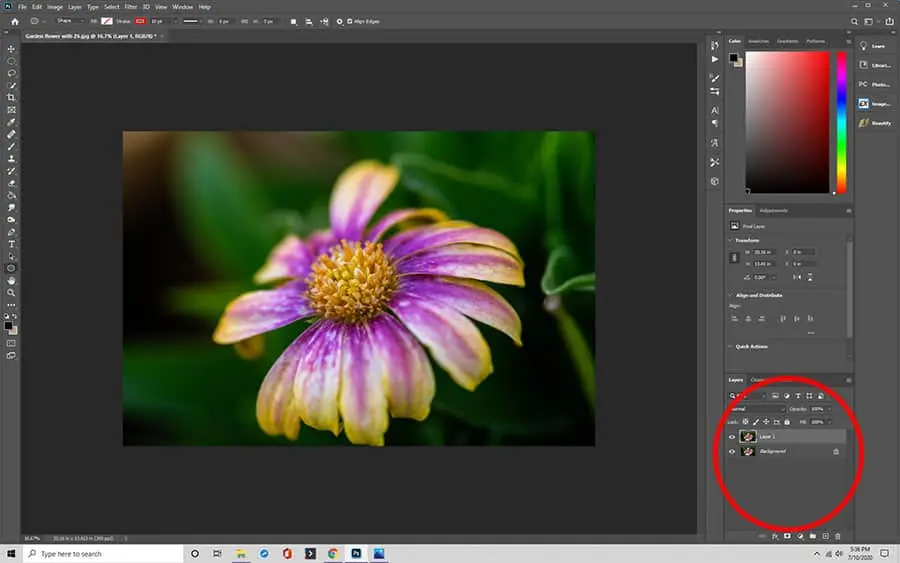Select the Layer 1 thumbnail
The image size is (900, 563).
(x=748, y=437)
